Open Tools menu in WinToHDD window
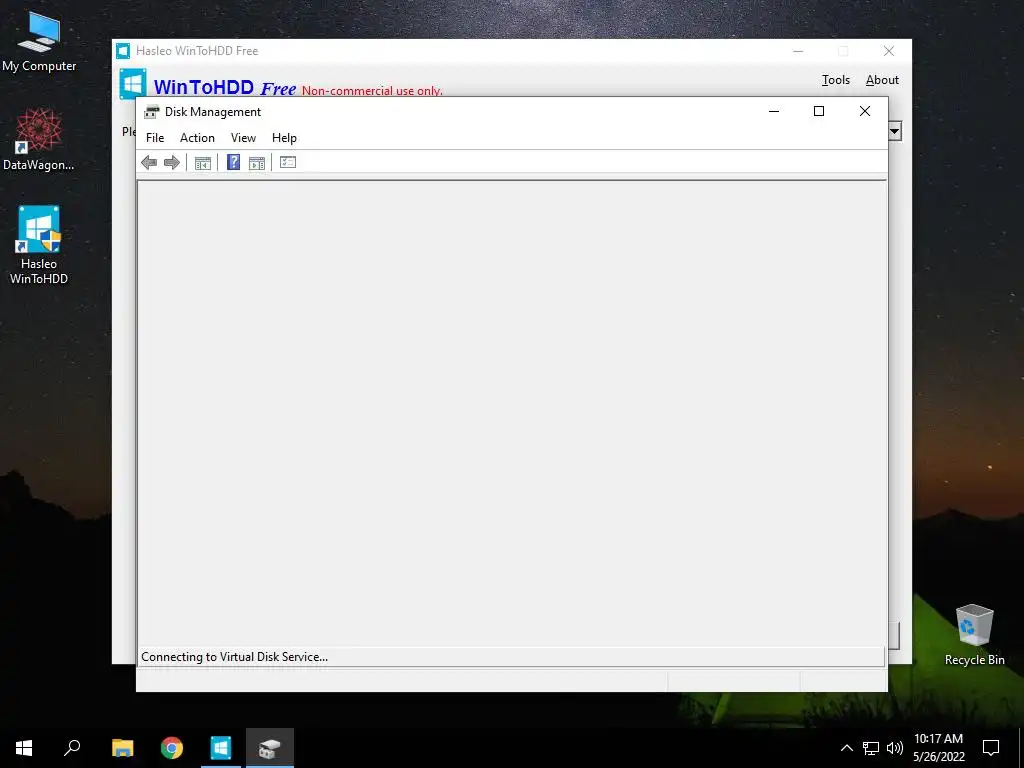Screen dimensions: 1024x768 tap(836, 80)
